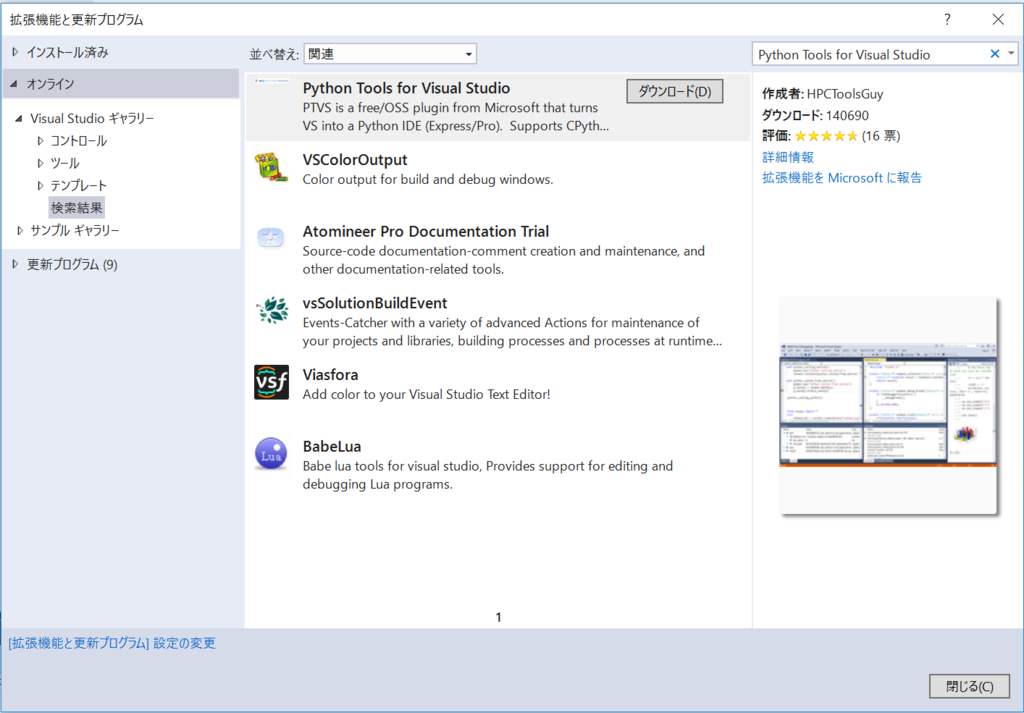Click the vsSolutionBuildEvent leaf icon

272,310
